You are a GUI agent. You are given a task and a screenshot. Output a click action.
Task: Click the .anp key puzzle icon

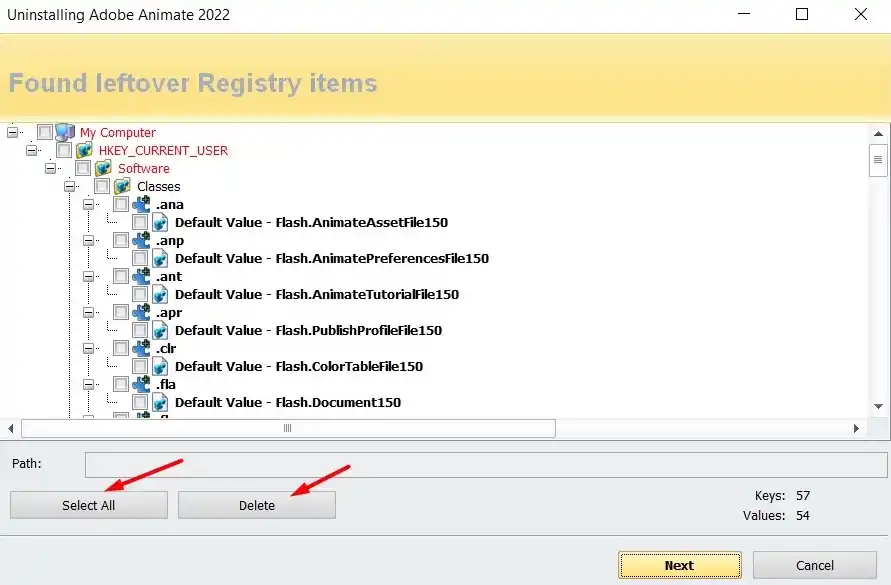(x=141, y=240)
